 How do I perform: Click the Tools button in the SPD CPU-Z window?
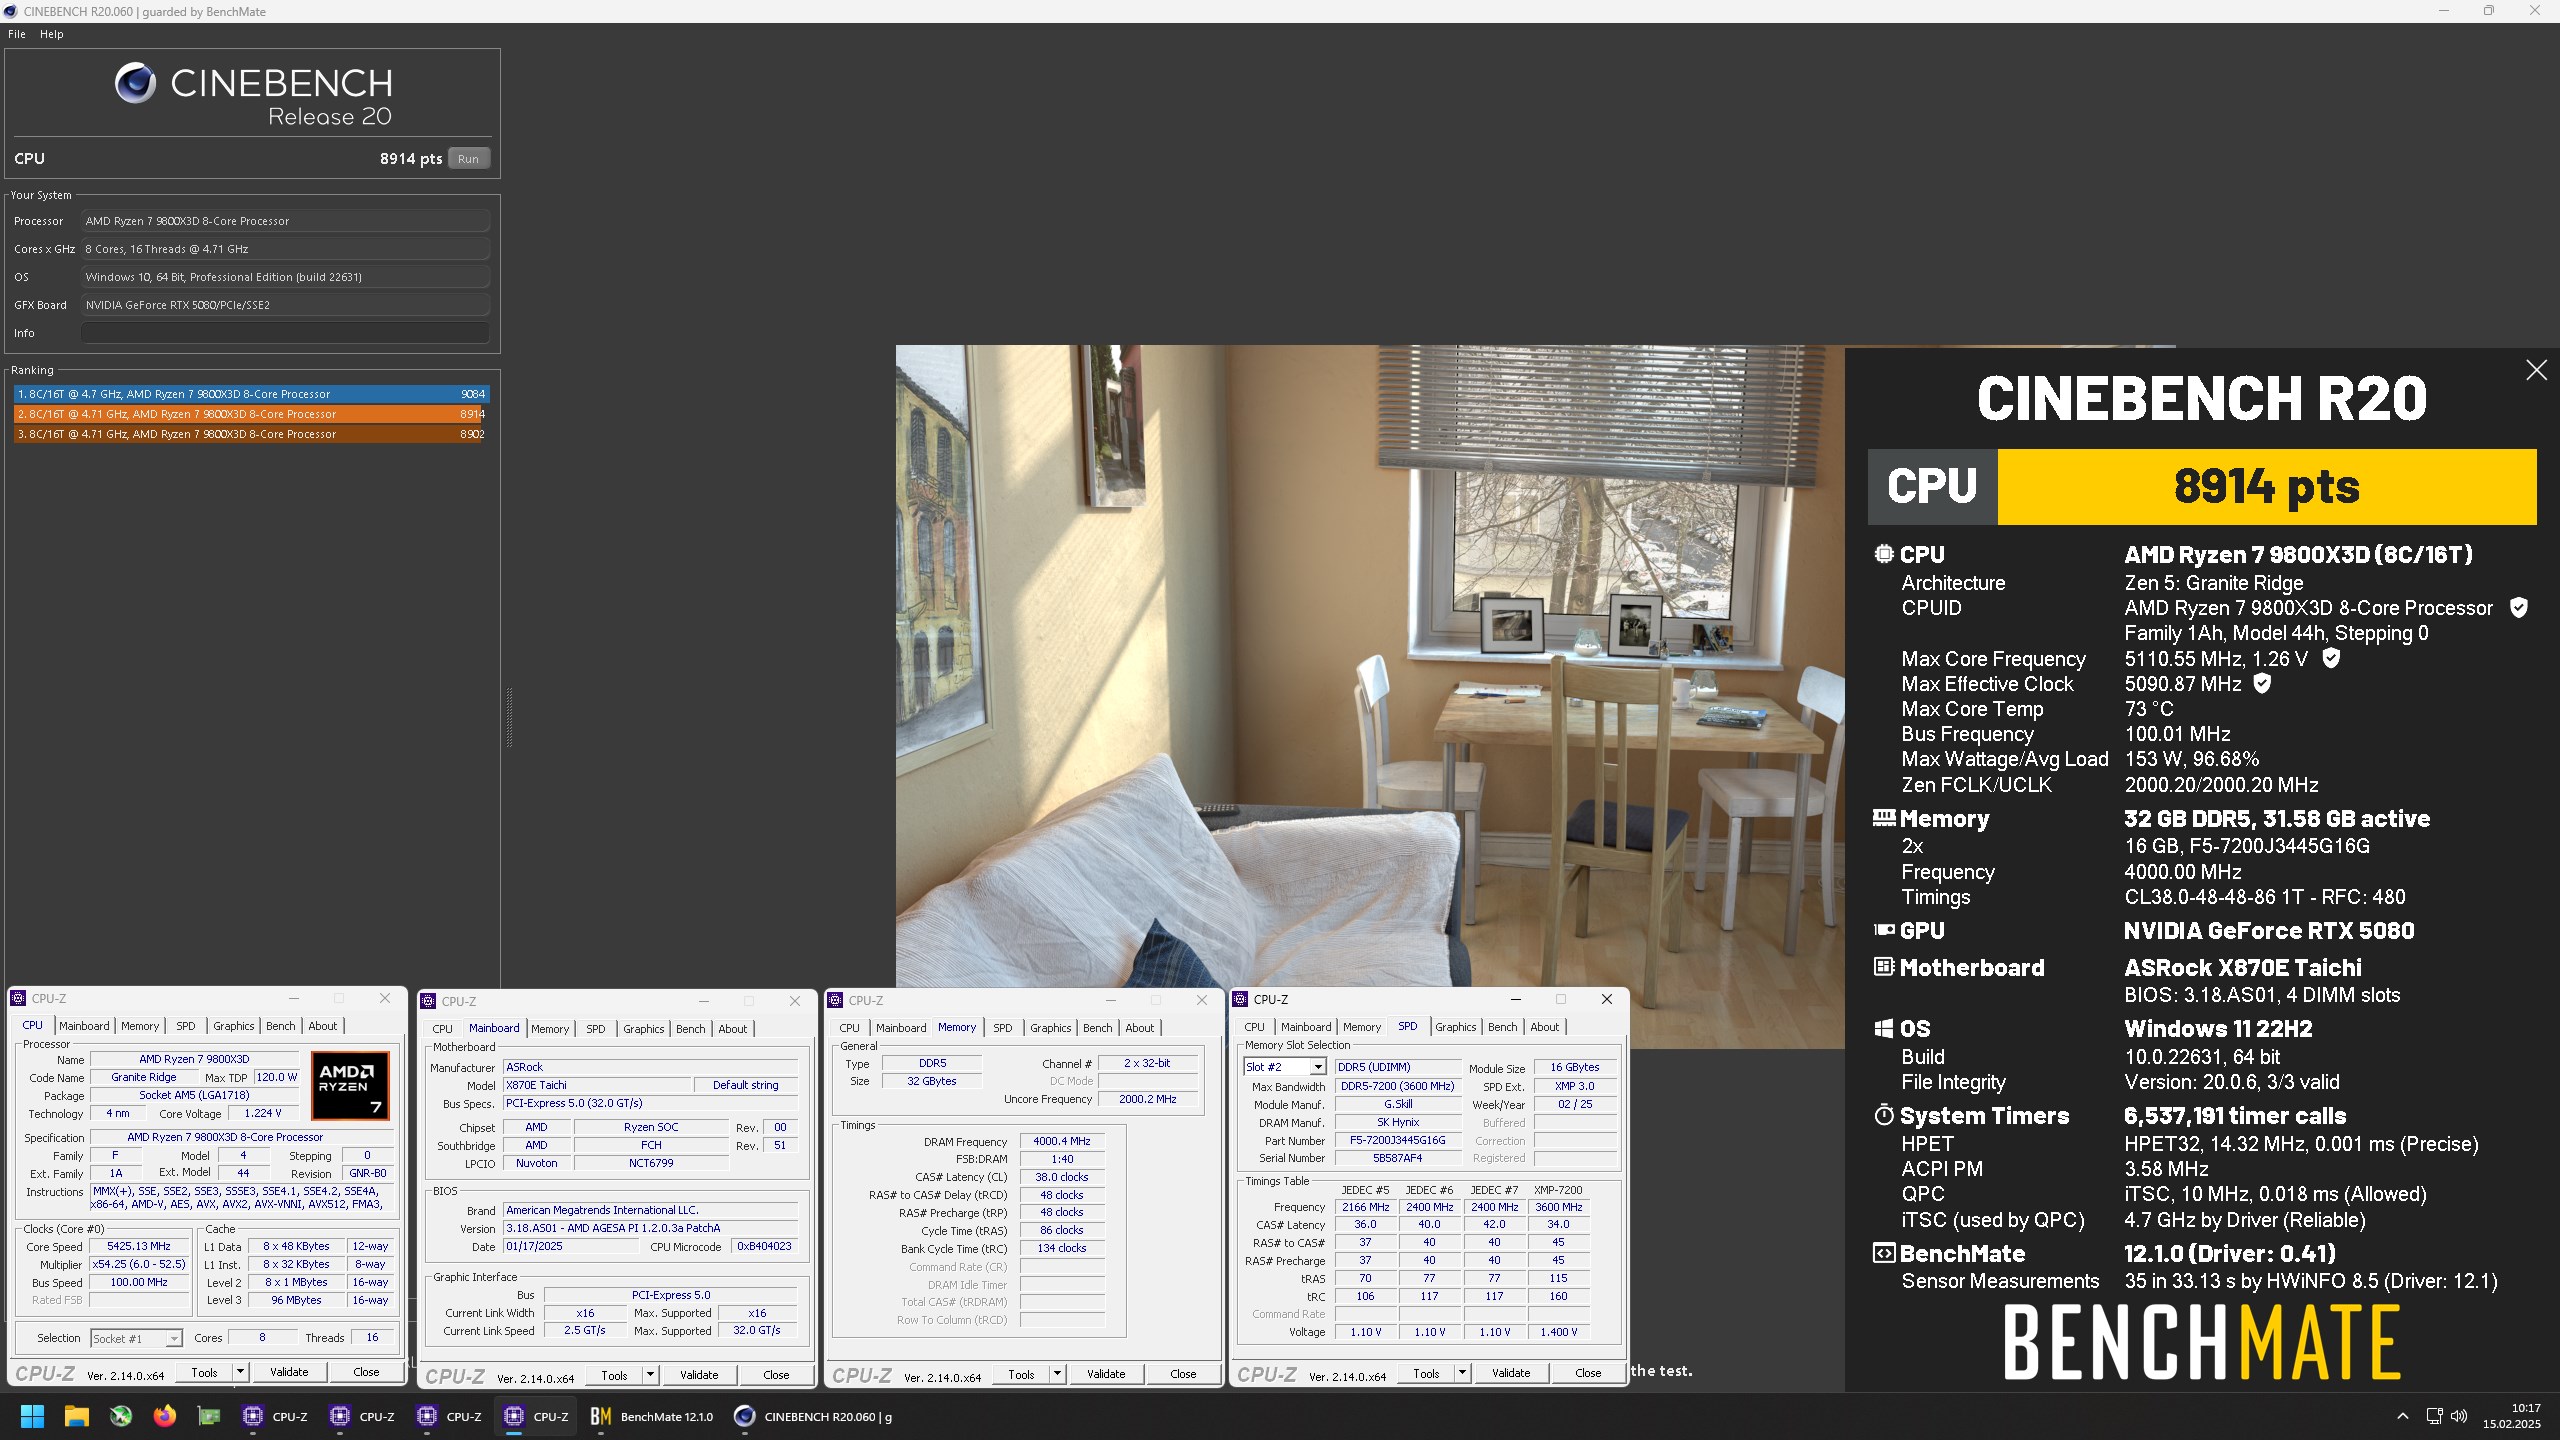pyautogui.click(x=1427, y=1373)
